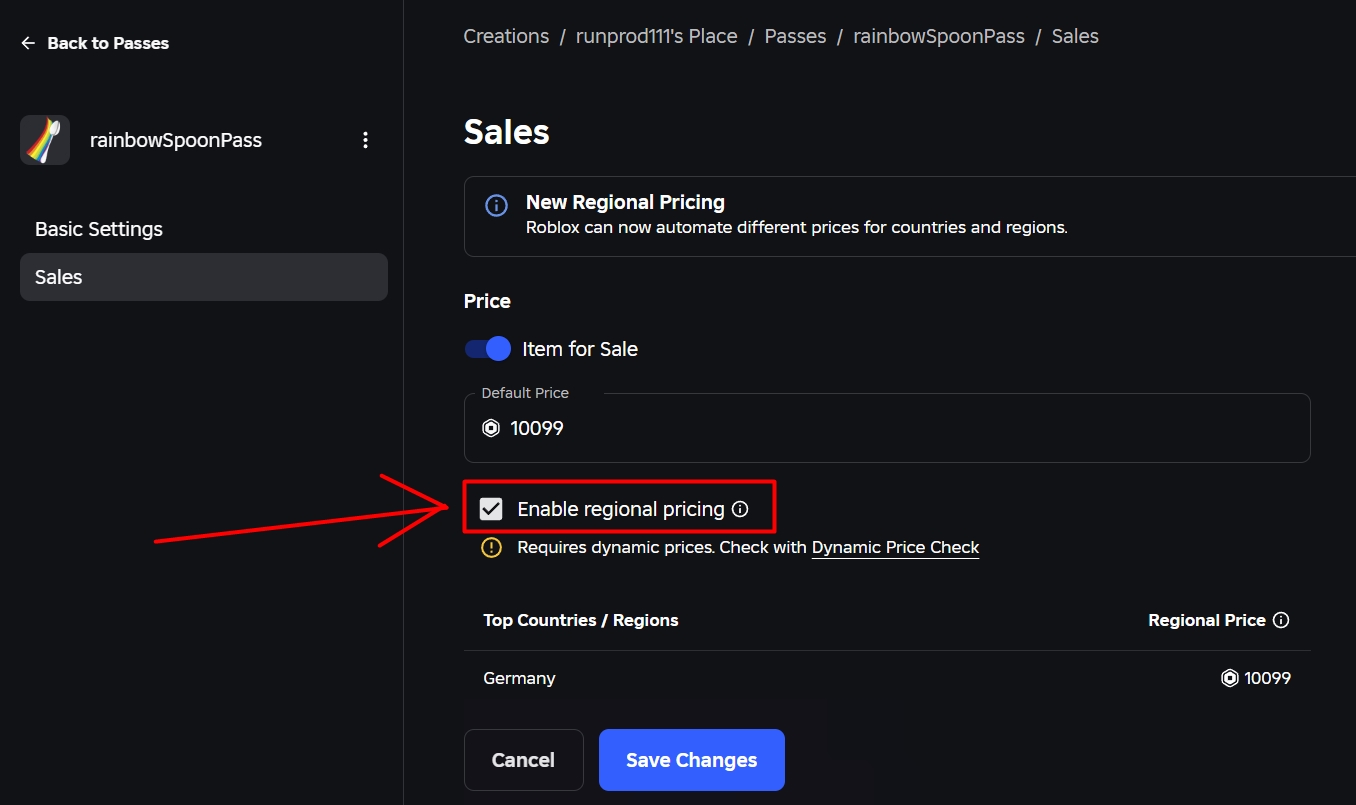Toggle the Item for Sale switch
This screenshot has height=805, width=1356.
click(x=488, y=349)
